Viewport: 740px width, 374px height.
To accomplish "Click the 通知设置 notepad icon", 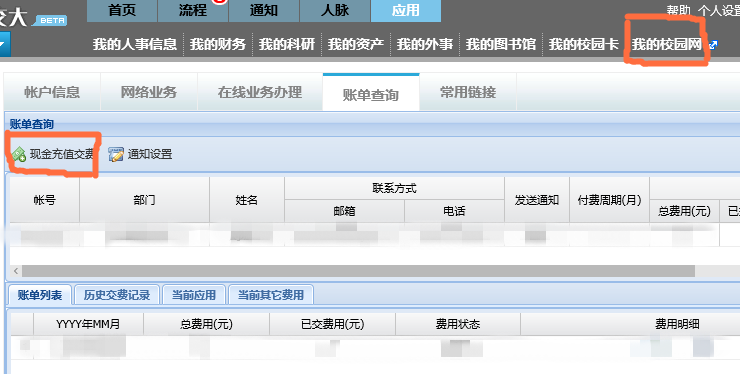I will tap(116, 154).
